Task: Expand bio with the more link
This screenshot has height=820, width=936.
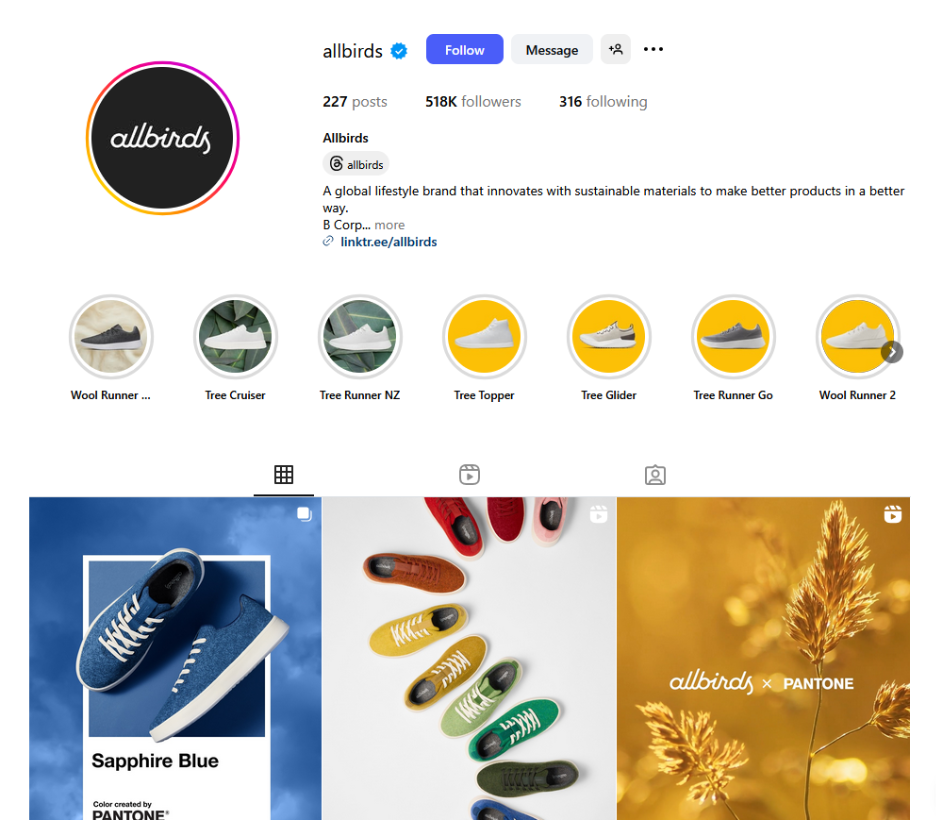Action: tap(389, 225)
